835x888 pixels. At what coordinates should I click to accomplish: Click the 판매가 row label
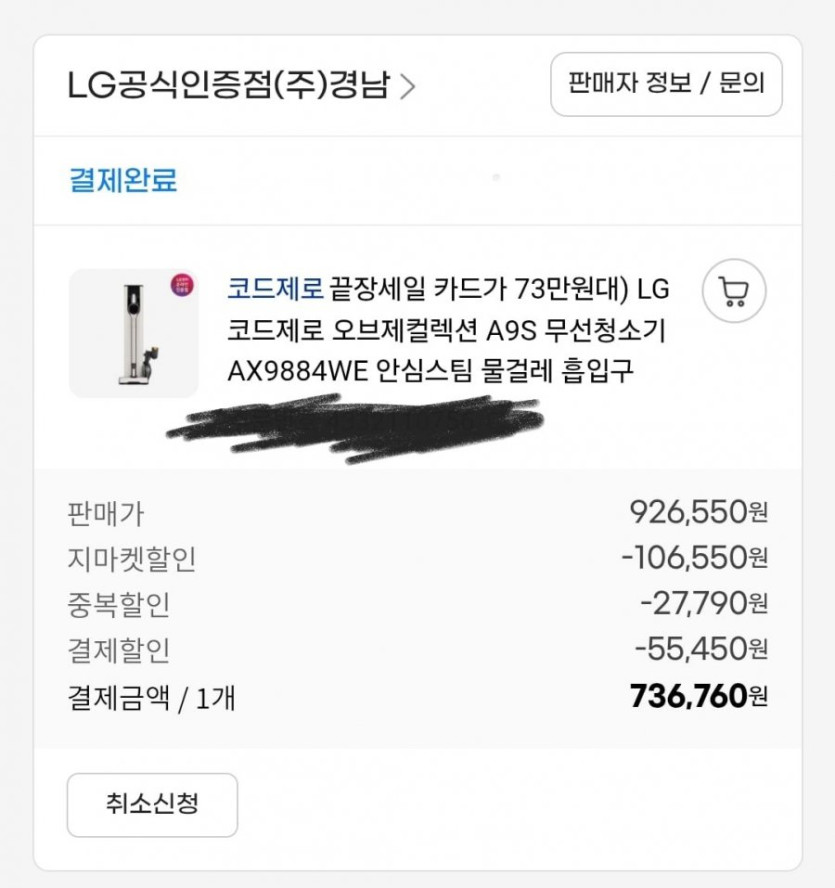click(x=105, y=514)
